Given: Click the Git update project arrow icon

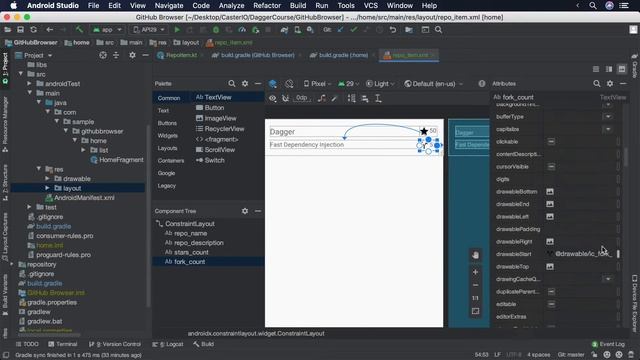Looking at the screenshot, I should point(340,30).
